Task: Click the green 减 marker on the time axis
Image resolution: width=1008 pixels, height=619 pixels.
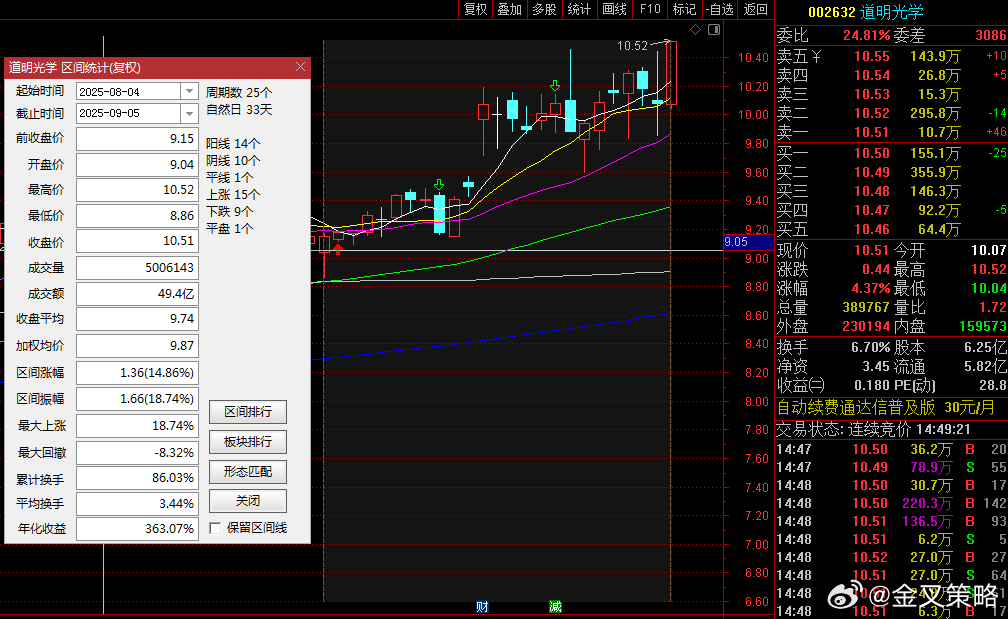Action: coord(555,607)
